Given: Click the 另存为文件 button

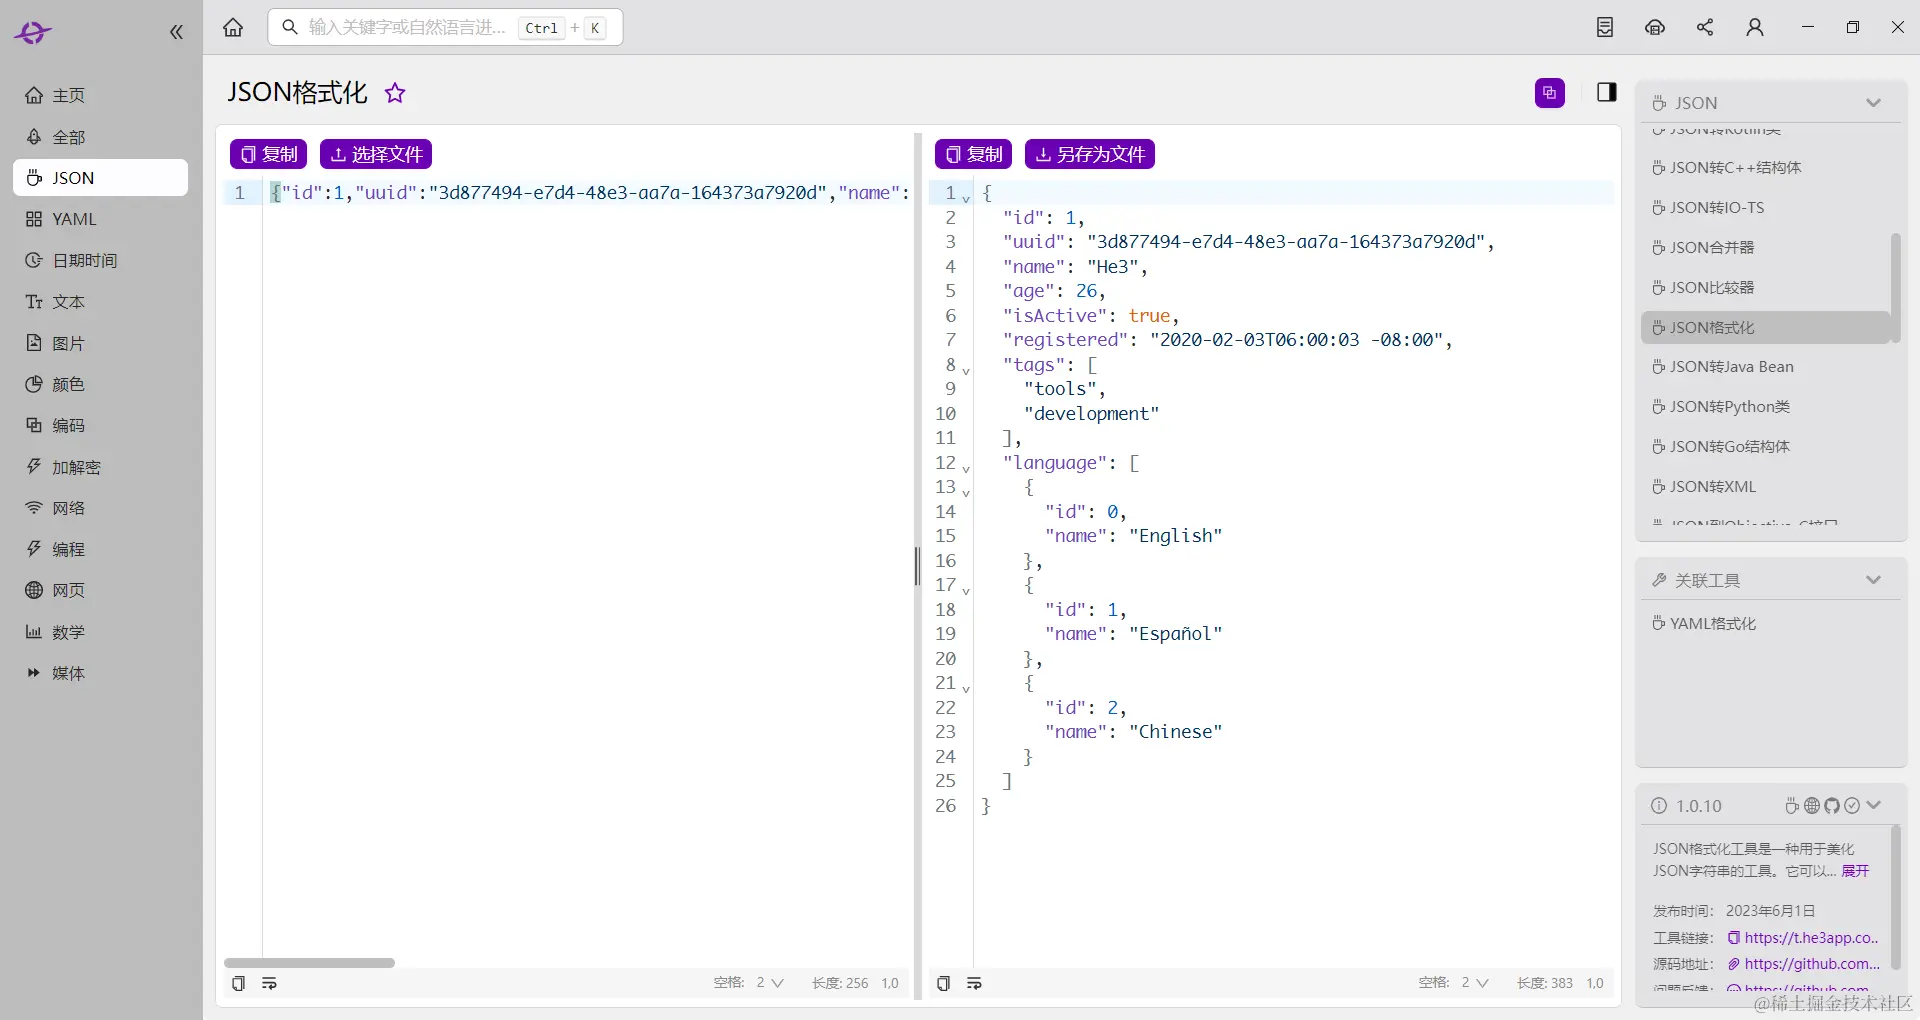Looking at the screenshot, I should point(1090,154).
